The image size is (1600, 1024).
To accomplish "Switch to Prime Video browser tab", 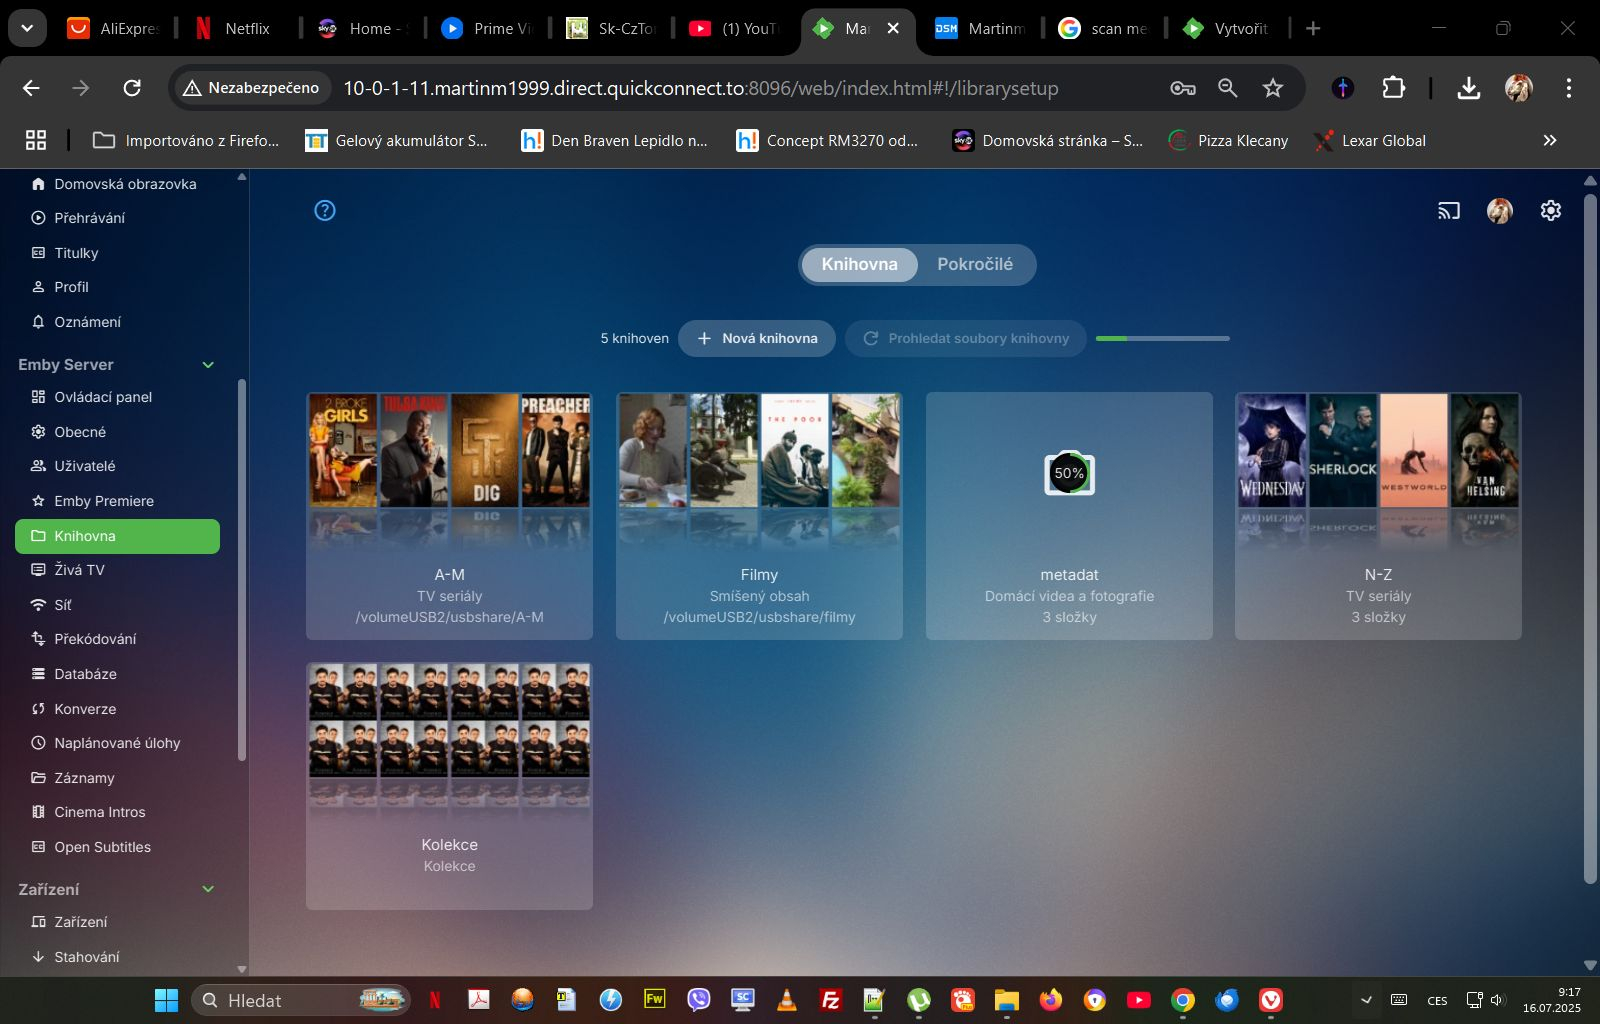I will 489,28.
